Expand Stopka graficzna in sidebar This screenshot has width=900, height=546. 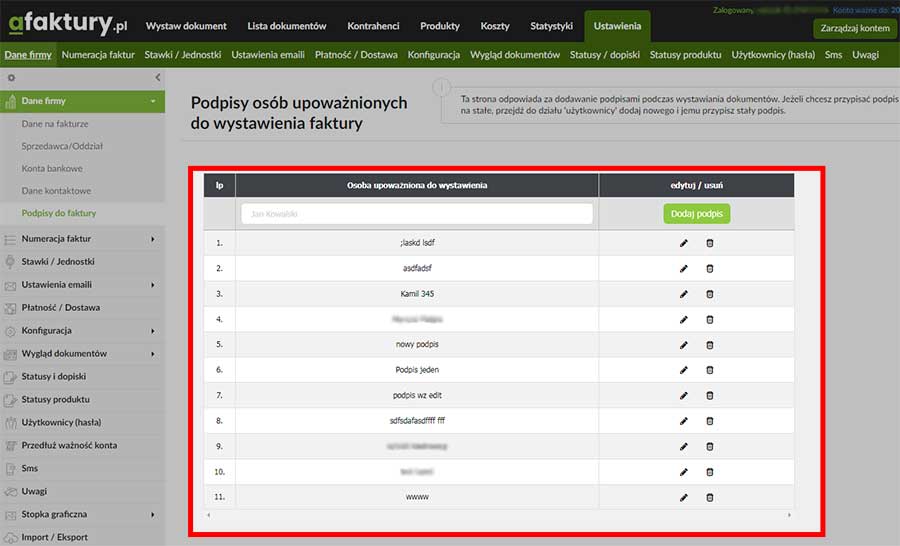click(153, 514)
